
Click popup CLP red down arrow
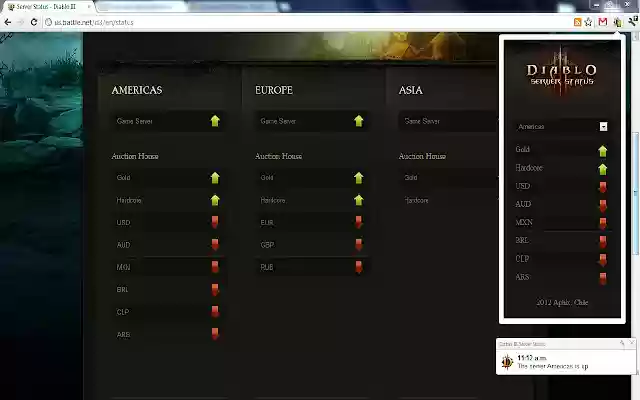(602, 260)
